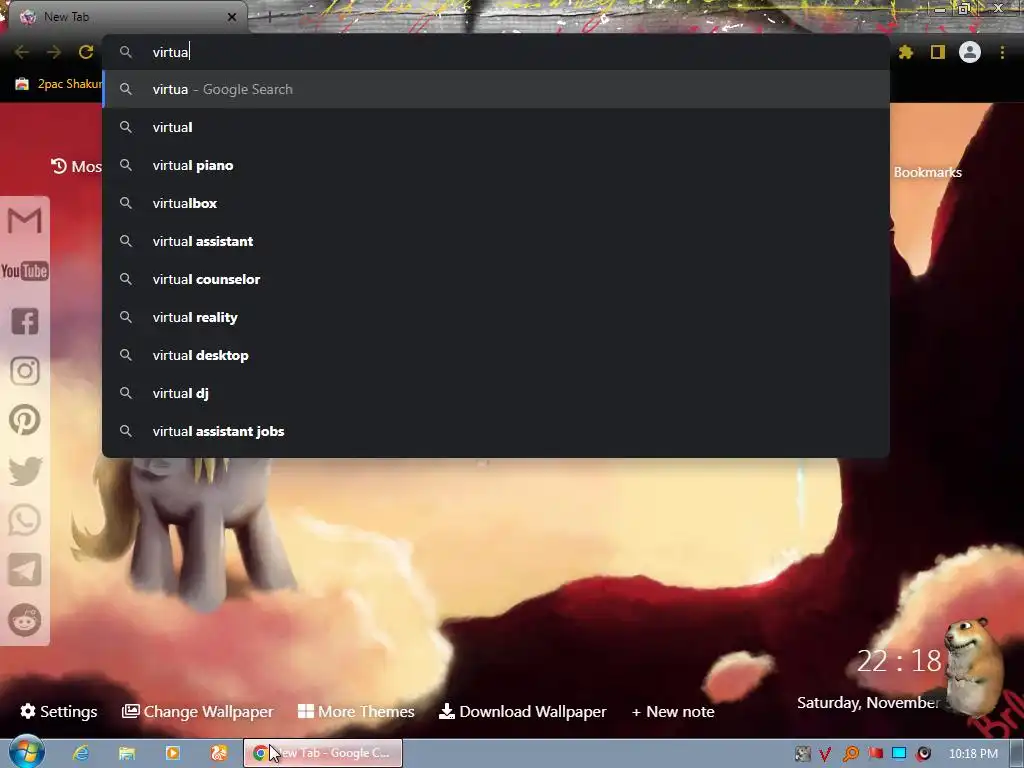Toggle the browser side panel icon
The height and width of the screenshot is (768, 1024).
(x=938, y=52)
